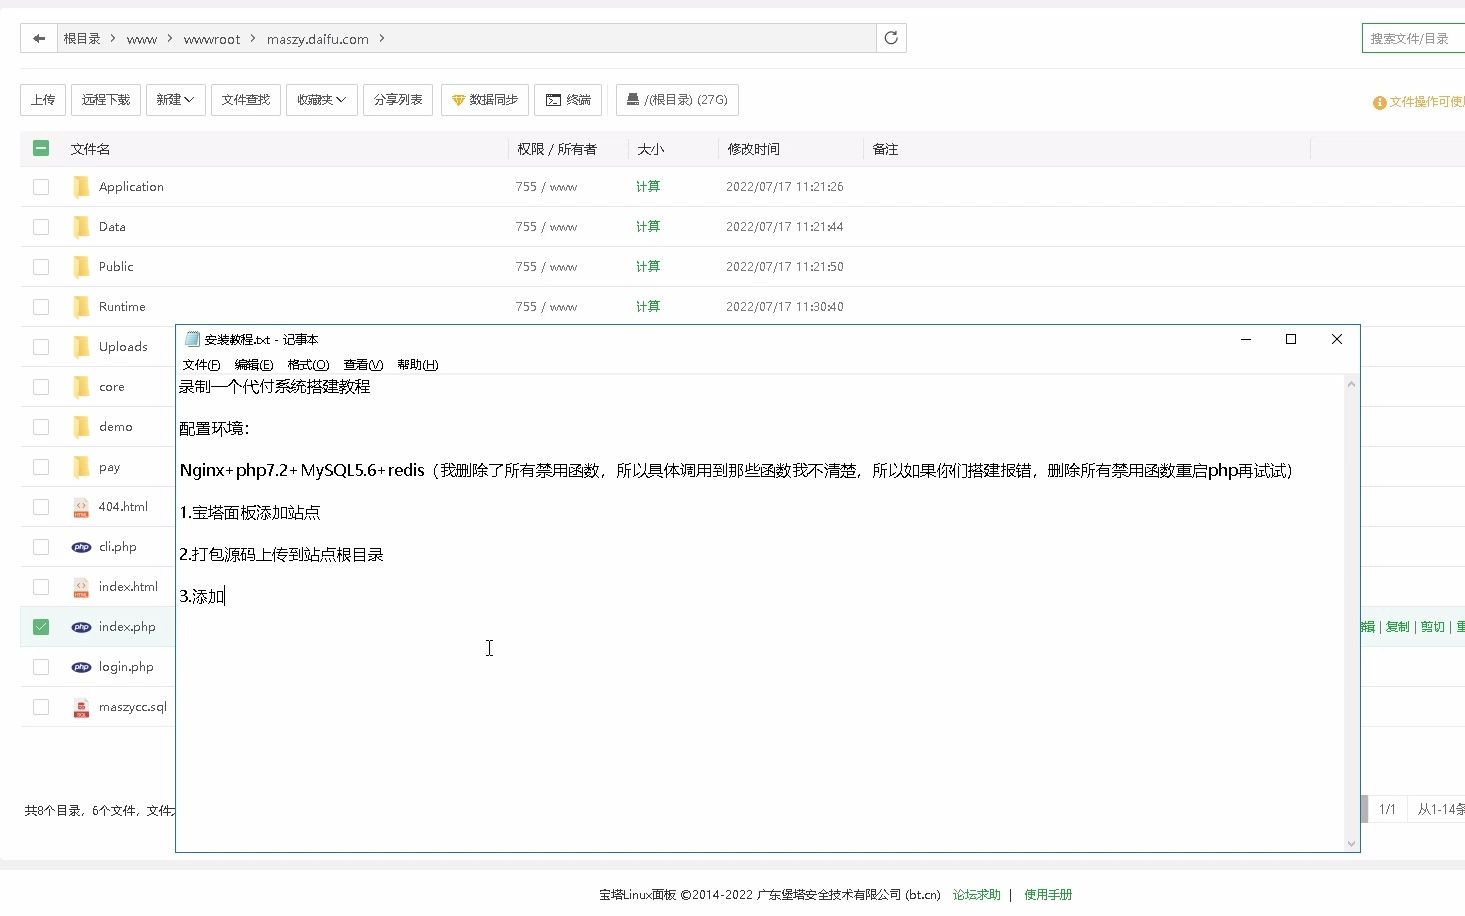
Task: Click 计算 size for the Runtime folder
Action: (648, 307)
